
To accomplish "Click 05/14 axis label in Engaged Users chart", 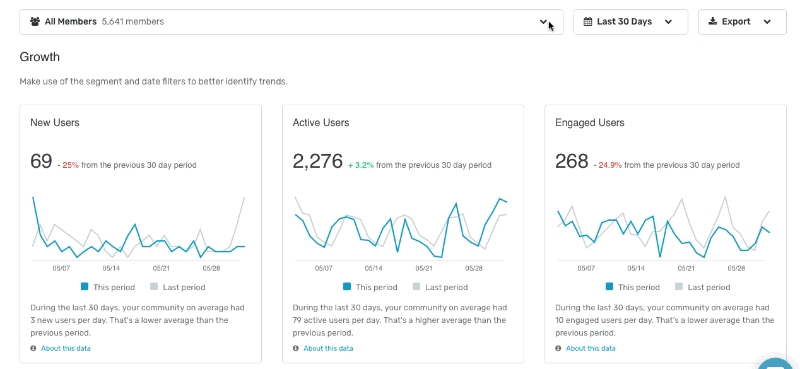I will coord(636,268).
